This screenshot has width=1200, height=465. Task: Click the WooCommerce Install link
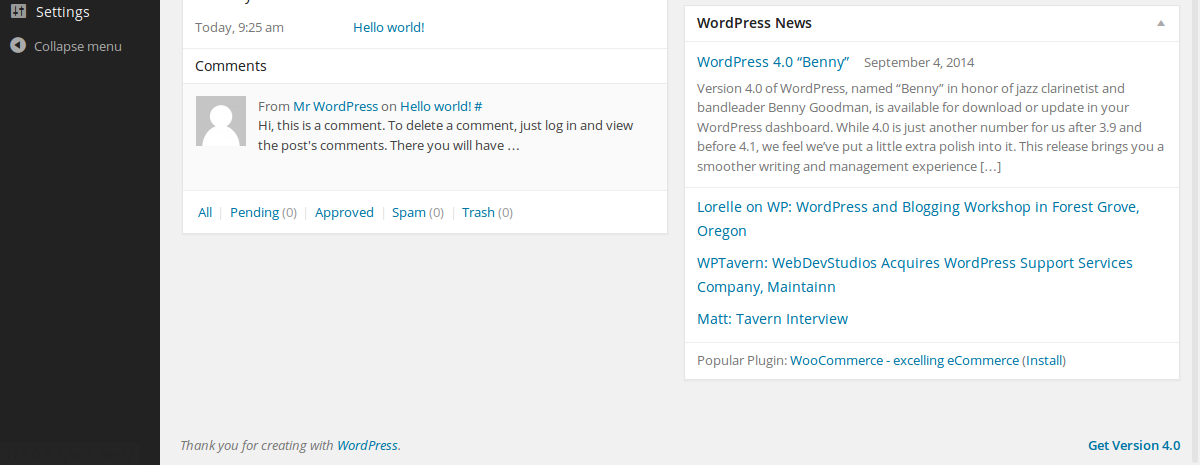[x=1044, y=361]
